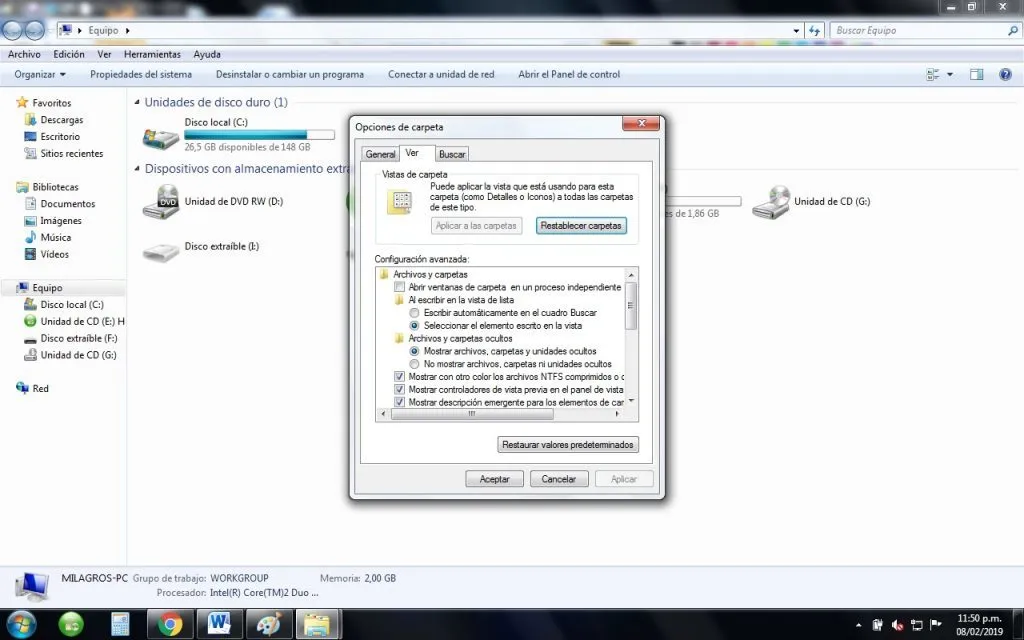Switch to the Buscar tab
Screen dimensions: 1024x640
tap(452, 154)
